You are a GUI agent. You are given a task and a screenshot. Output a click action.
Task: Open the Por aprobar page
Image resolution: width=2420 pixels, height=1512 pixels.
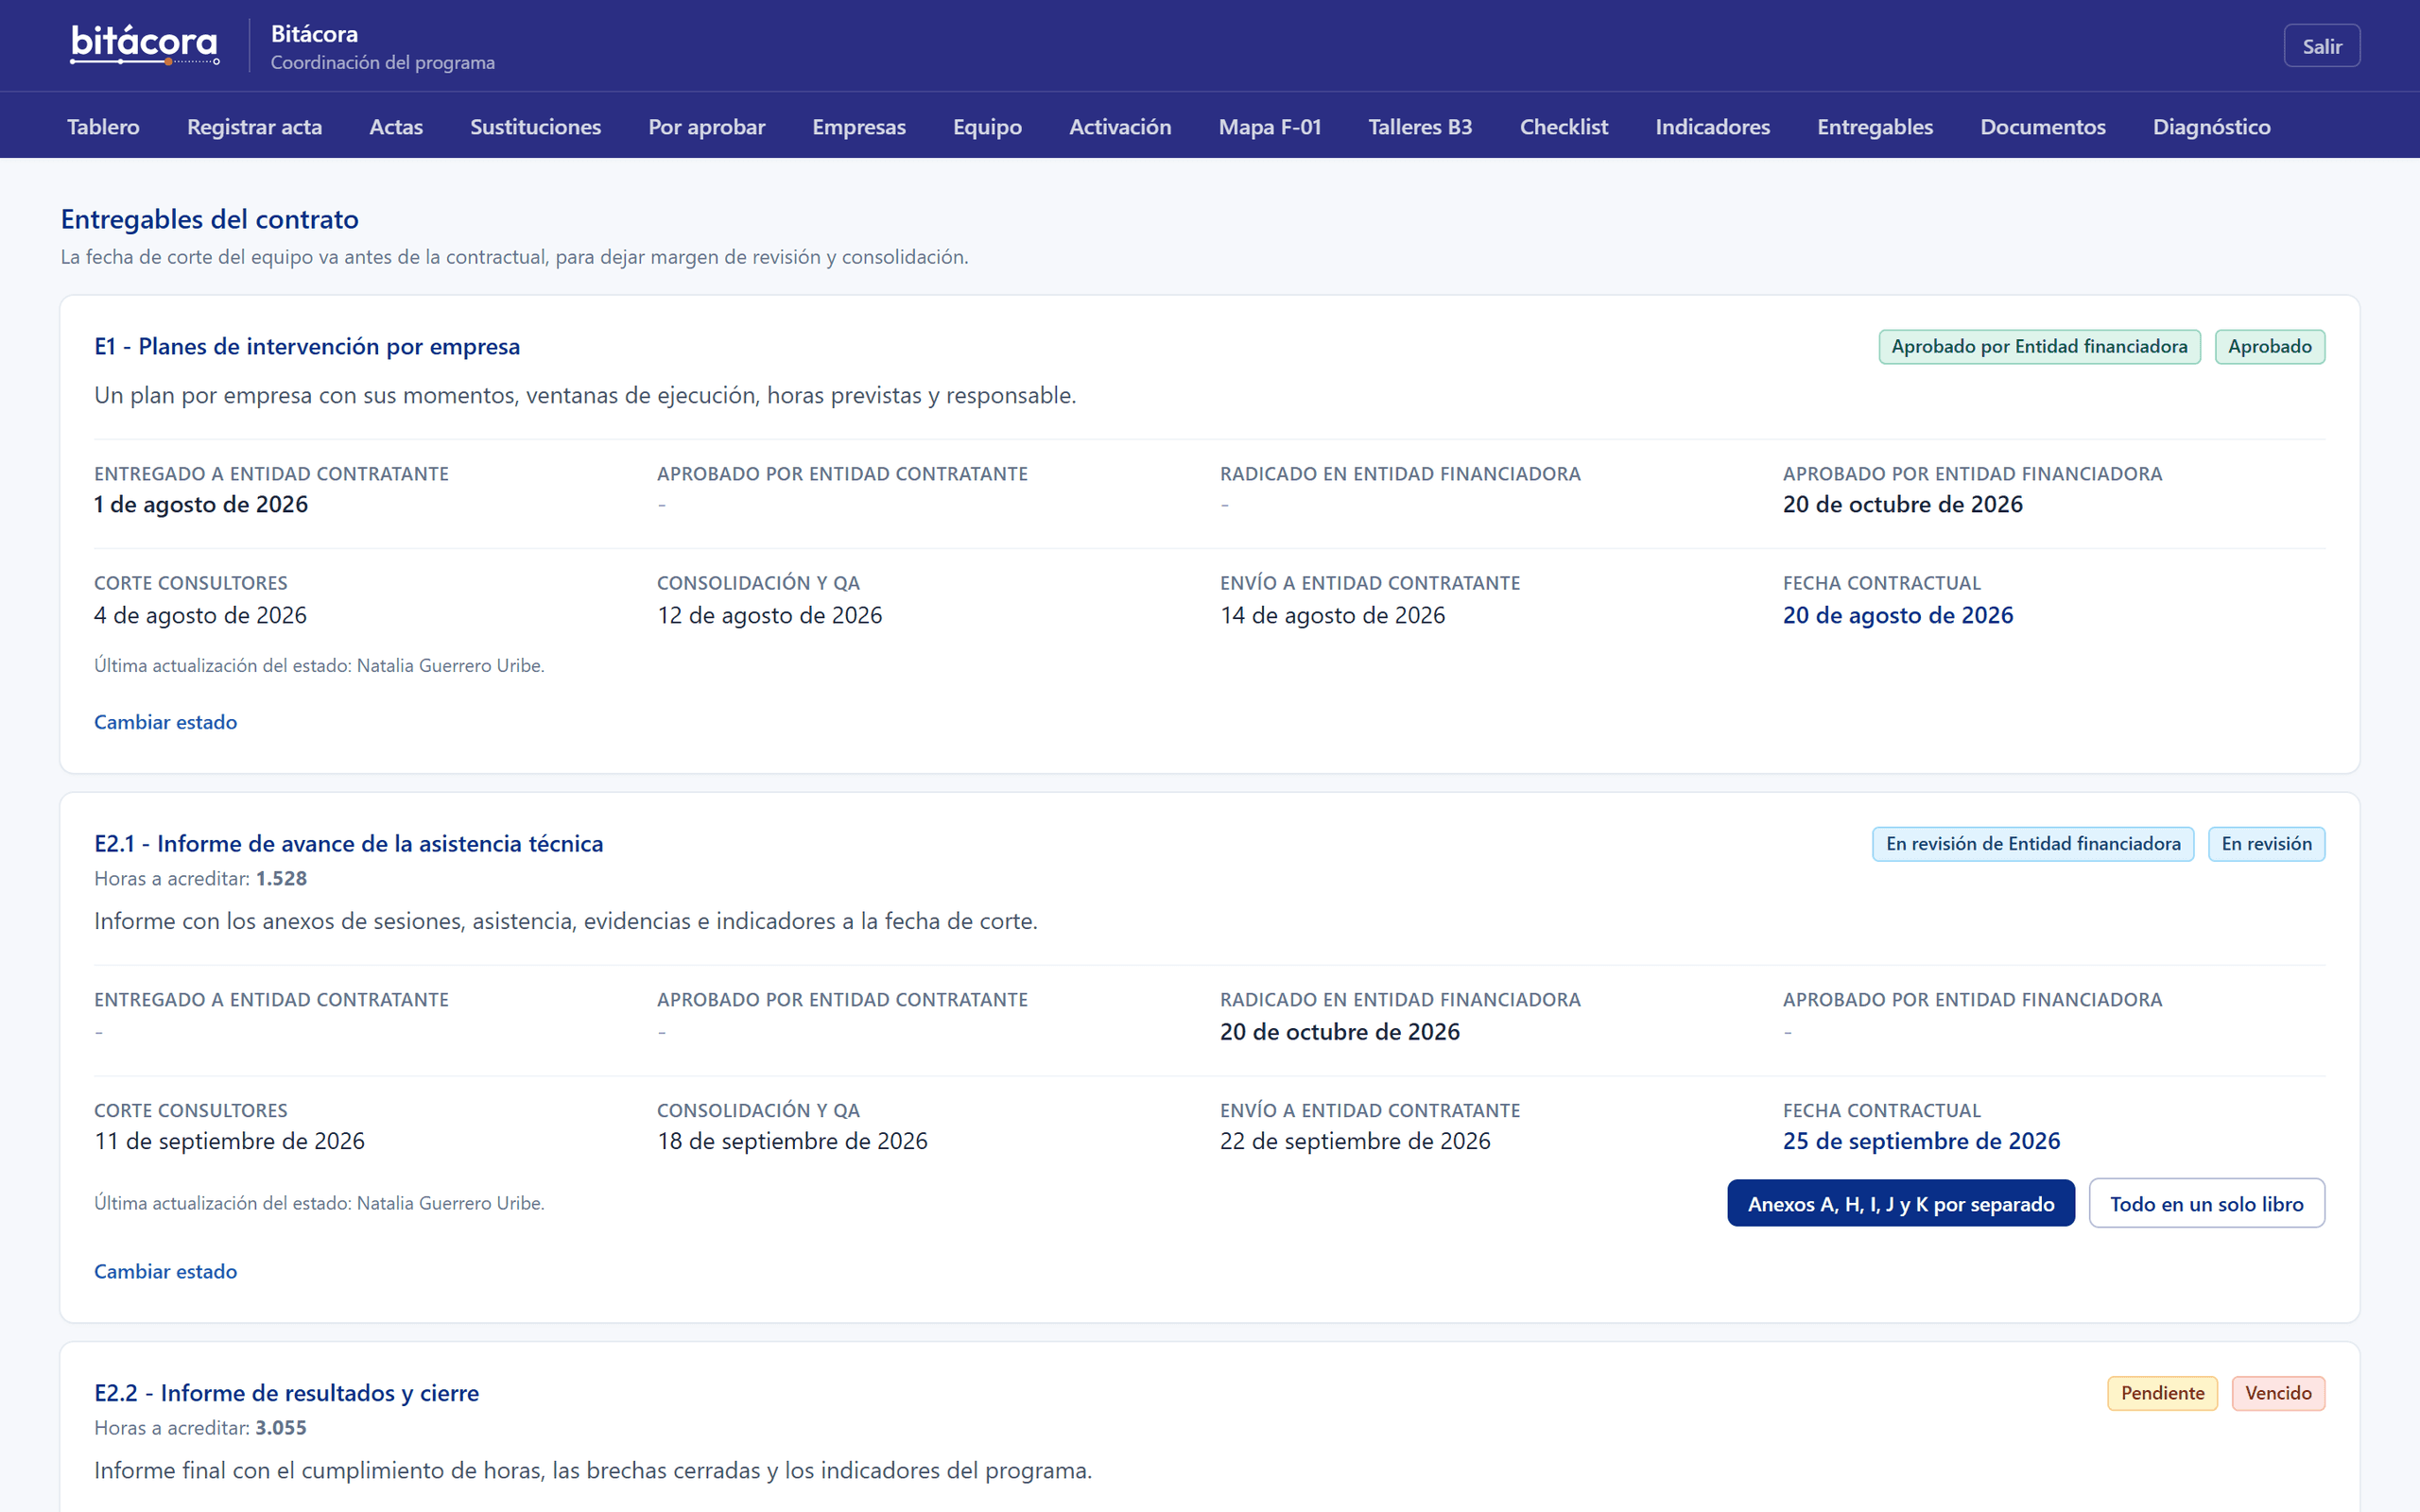706,127
